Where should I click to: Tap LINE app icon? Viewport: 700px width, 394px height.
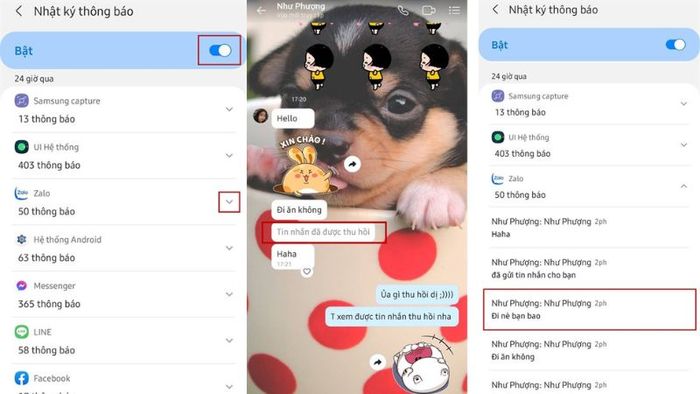point(21,332)
